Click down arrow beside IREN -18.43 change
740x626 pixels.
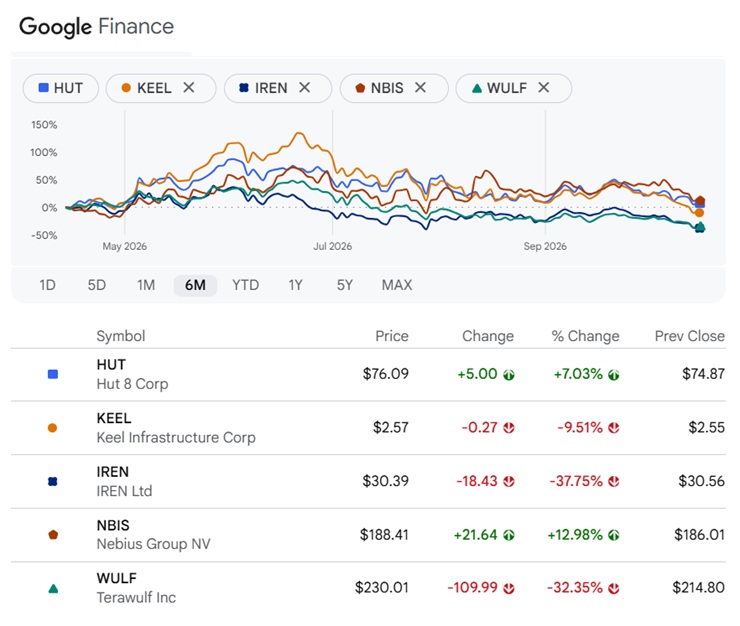click(509, 482)
